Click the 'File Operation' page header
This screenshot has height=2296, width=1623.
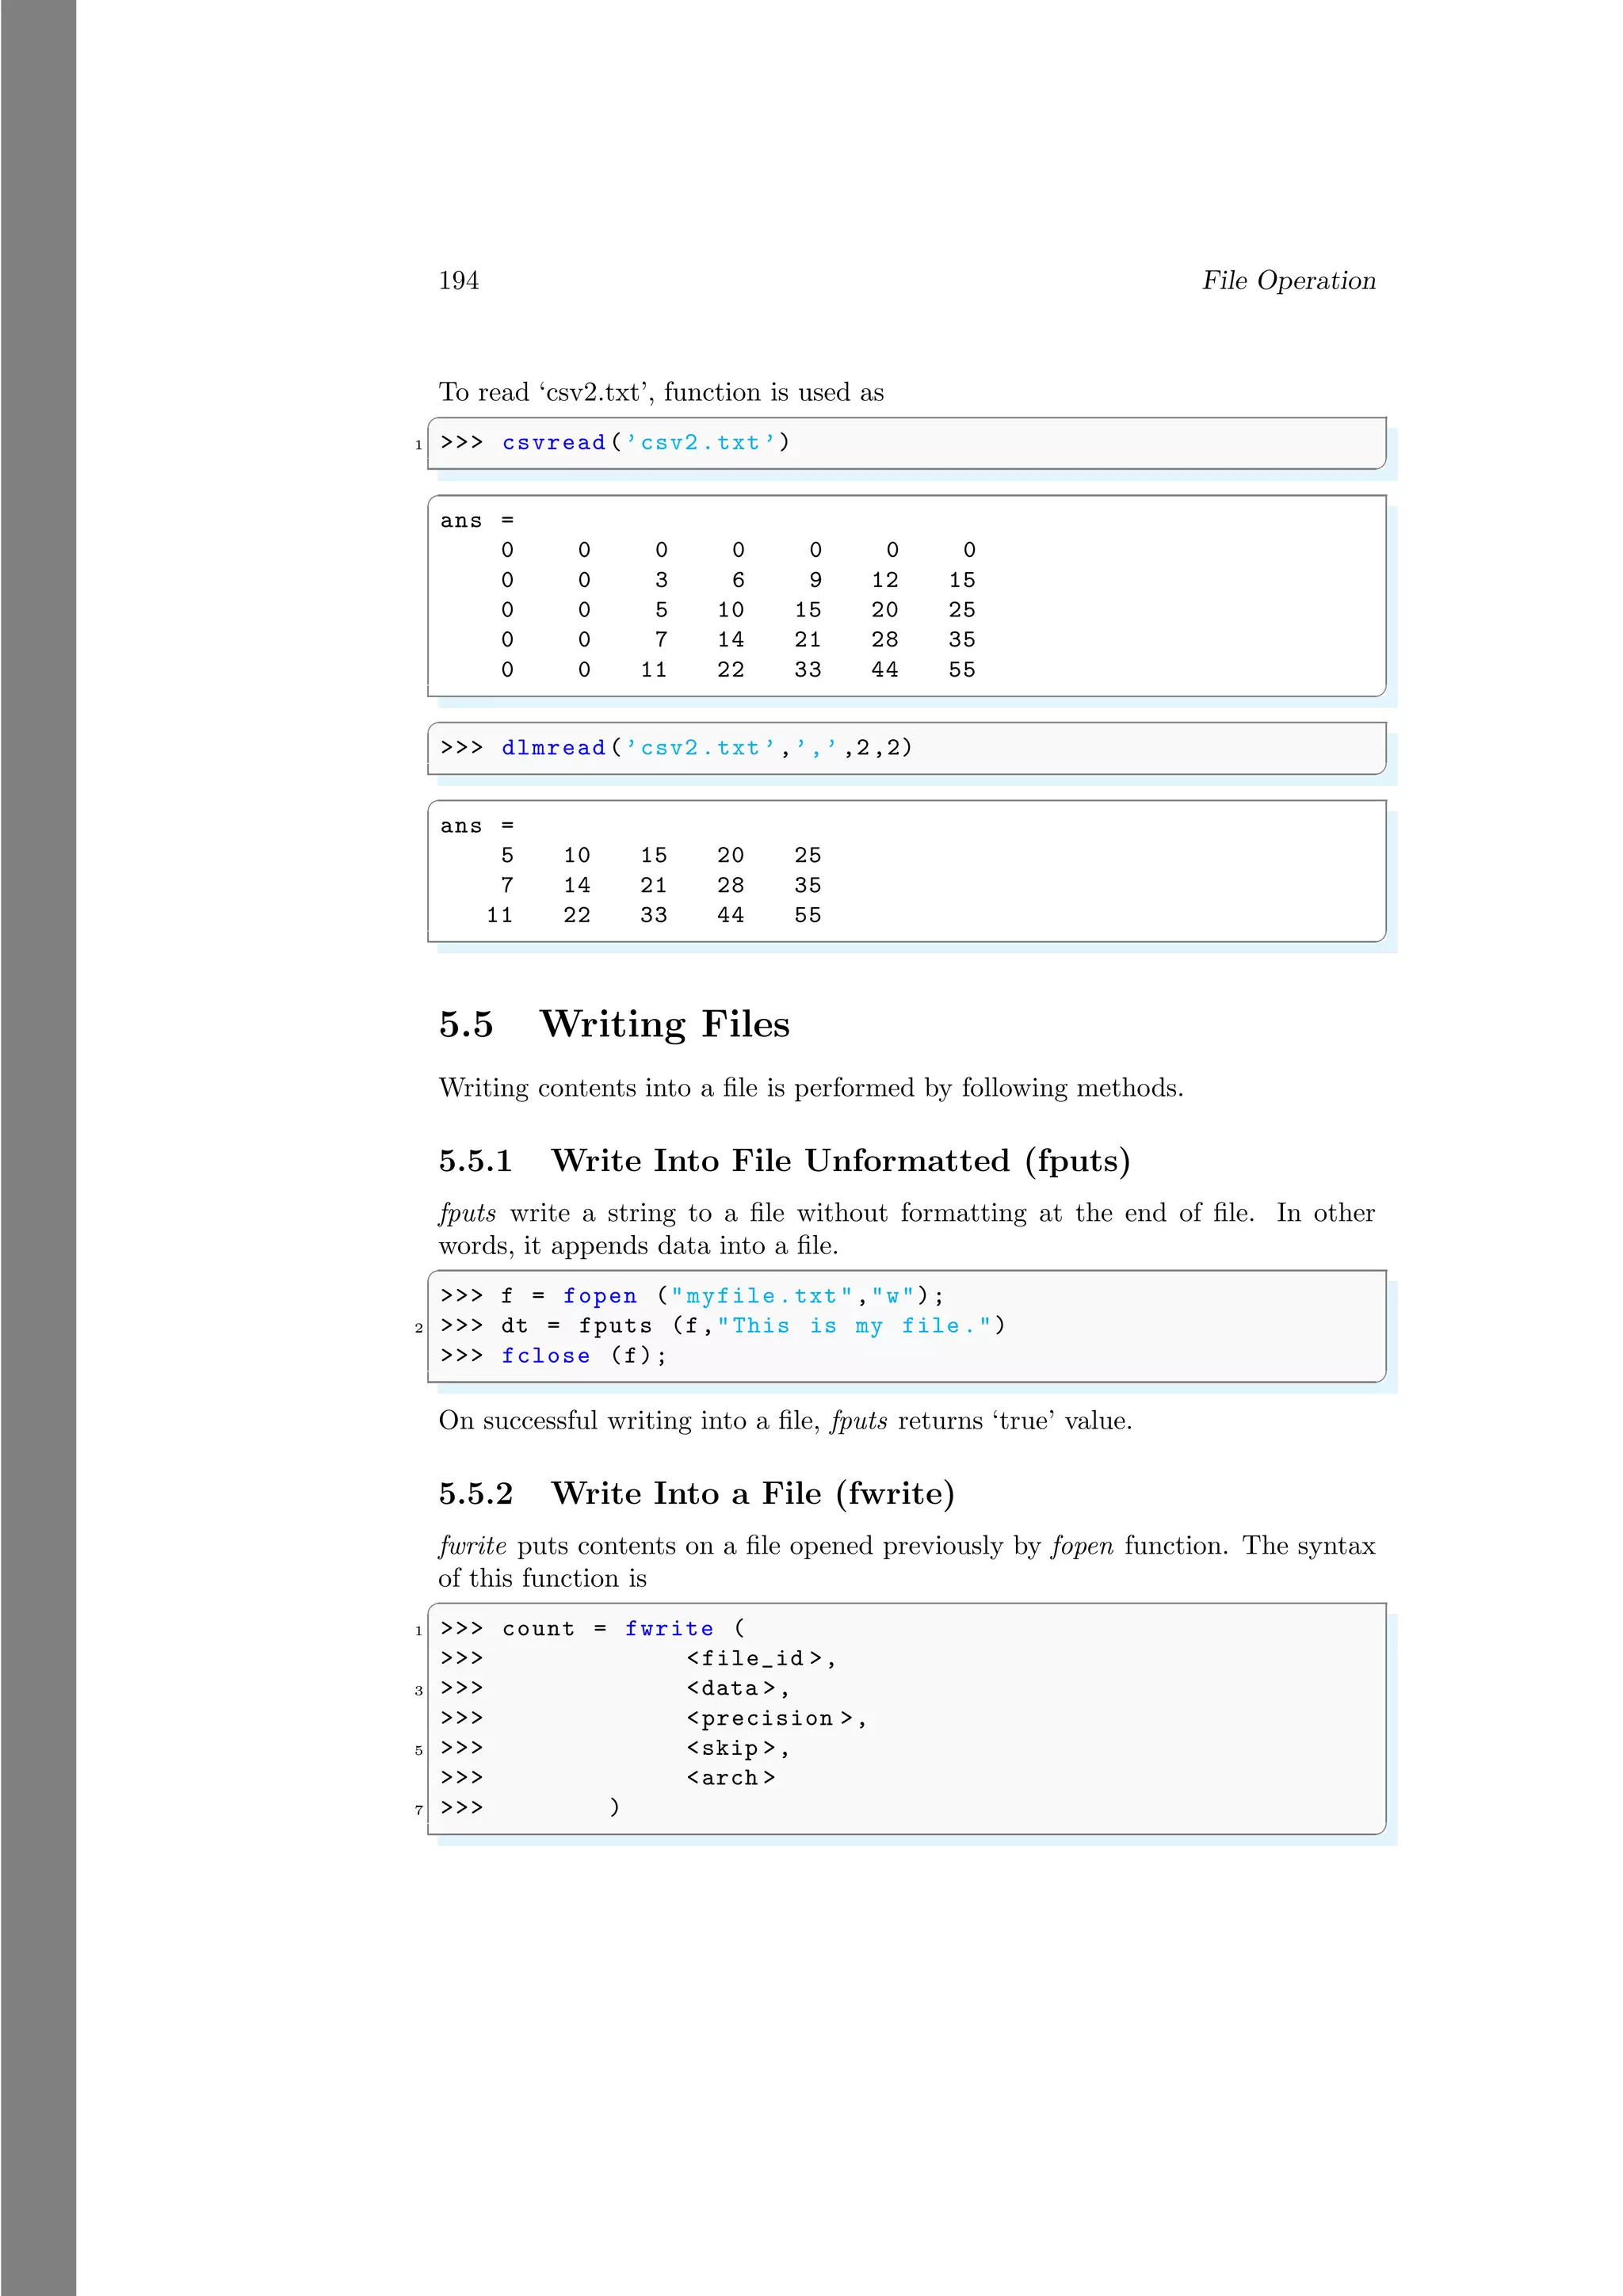click(x=1288, y=281)
